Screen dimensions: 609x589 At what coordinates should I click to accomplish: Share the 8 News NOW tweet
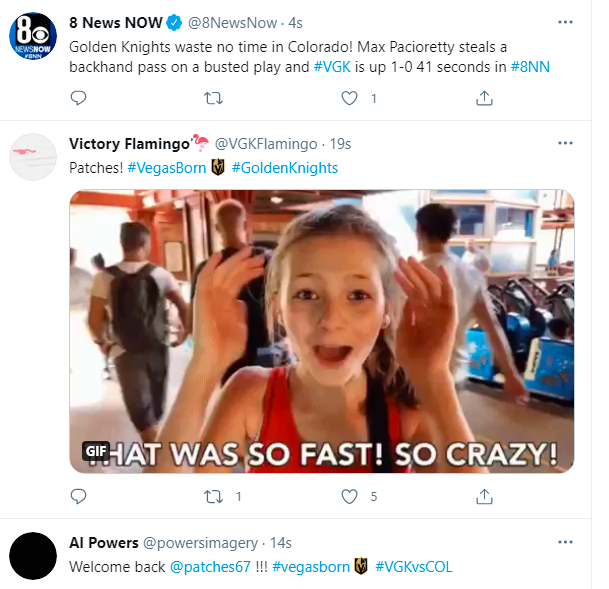point(484,98)
